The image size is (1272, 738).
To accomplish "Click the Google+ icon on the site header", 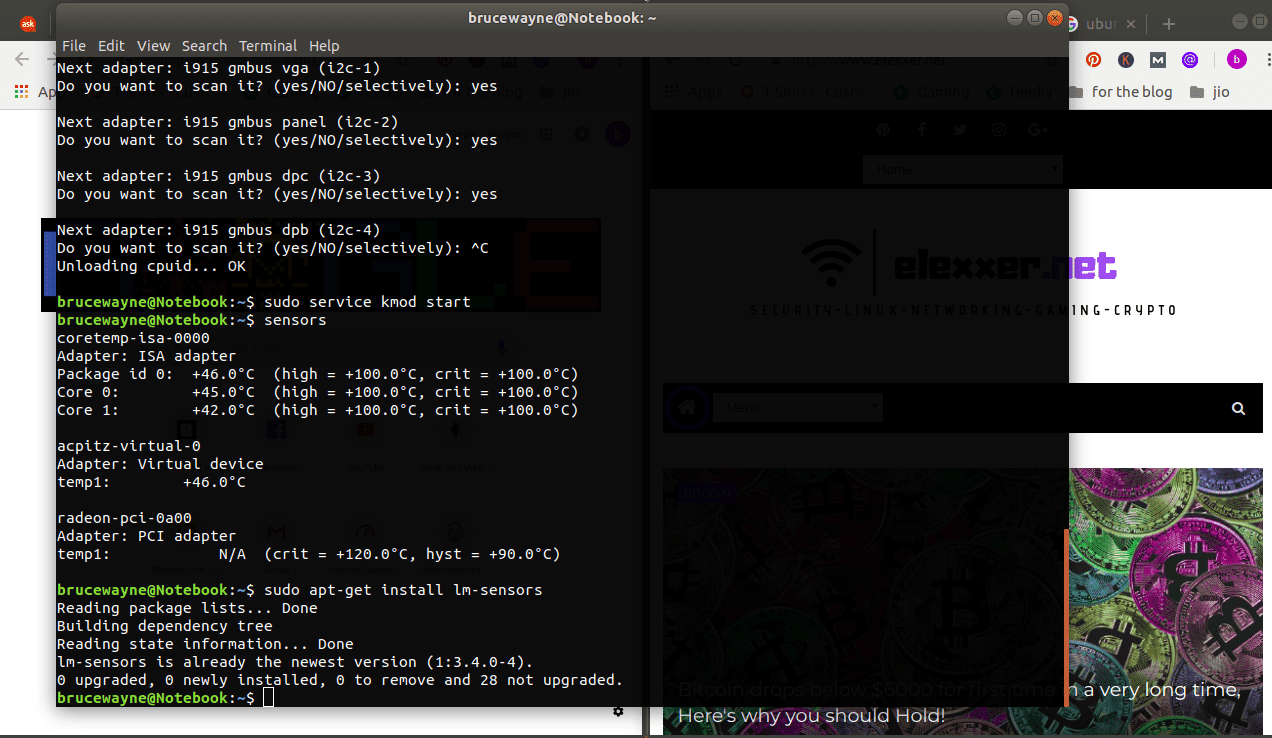I will [x=1038, y=129].
